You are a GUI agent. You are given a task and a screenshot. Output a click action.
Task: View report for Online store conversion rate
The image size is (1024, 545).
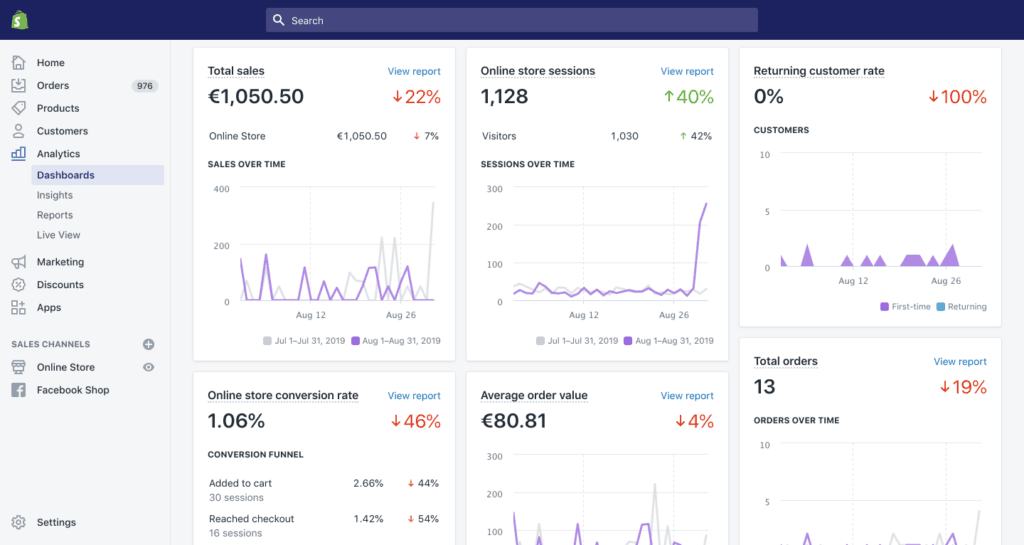point(414,396)
